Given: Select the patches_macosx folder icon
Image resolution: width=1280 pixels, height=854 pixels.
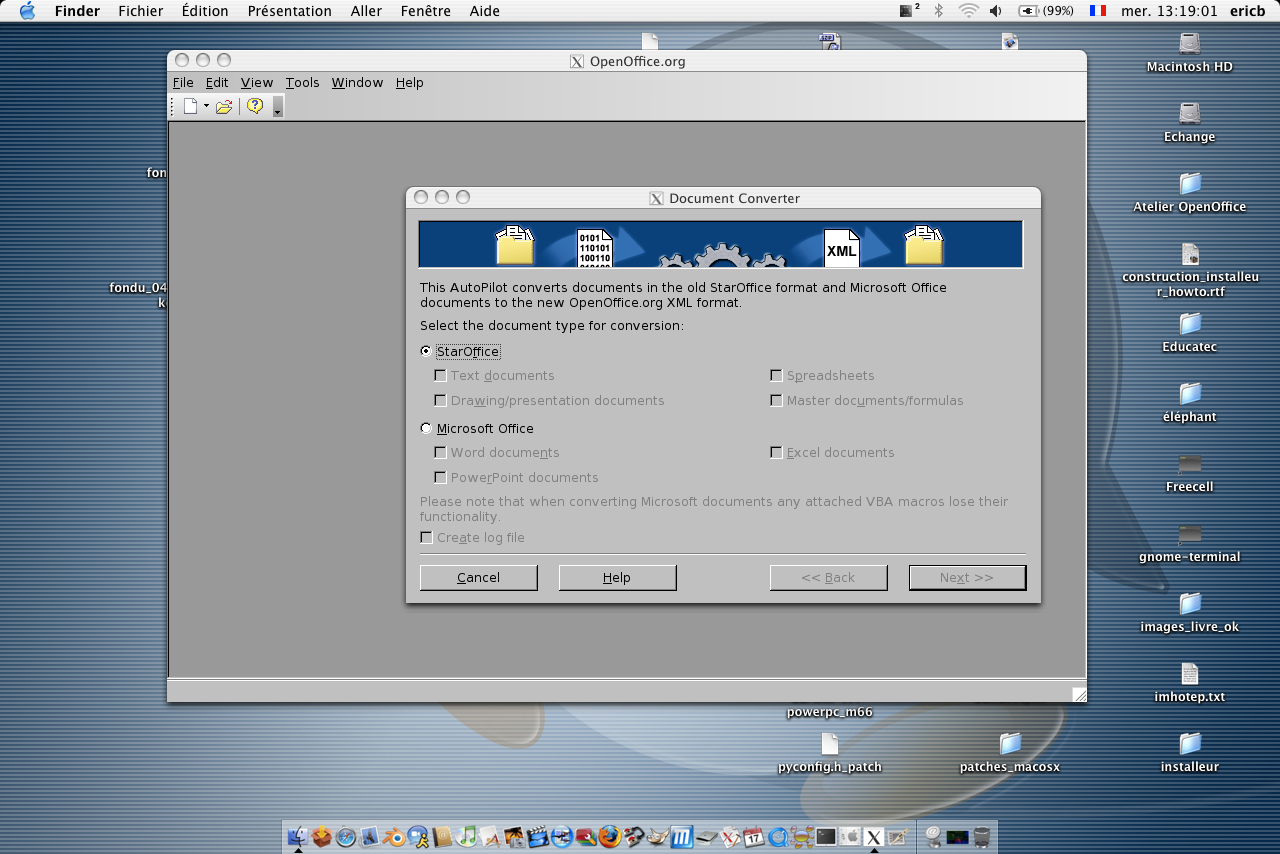Looking at the screenshot, I should coord(1010,744).
